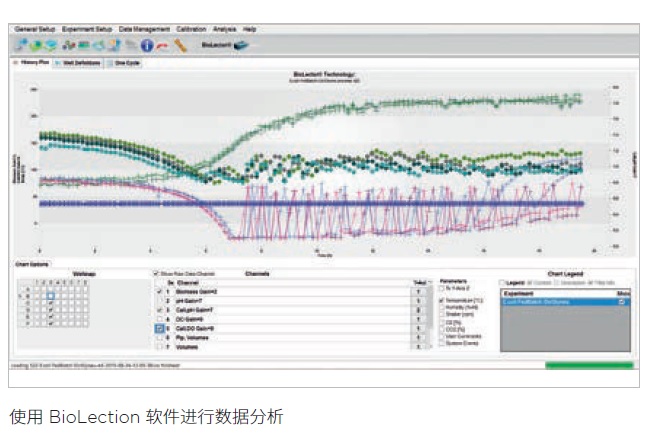Click the orange ruler tool icon
662x441 pixels.
click(180, 45)
